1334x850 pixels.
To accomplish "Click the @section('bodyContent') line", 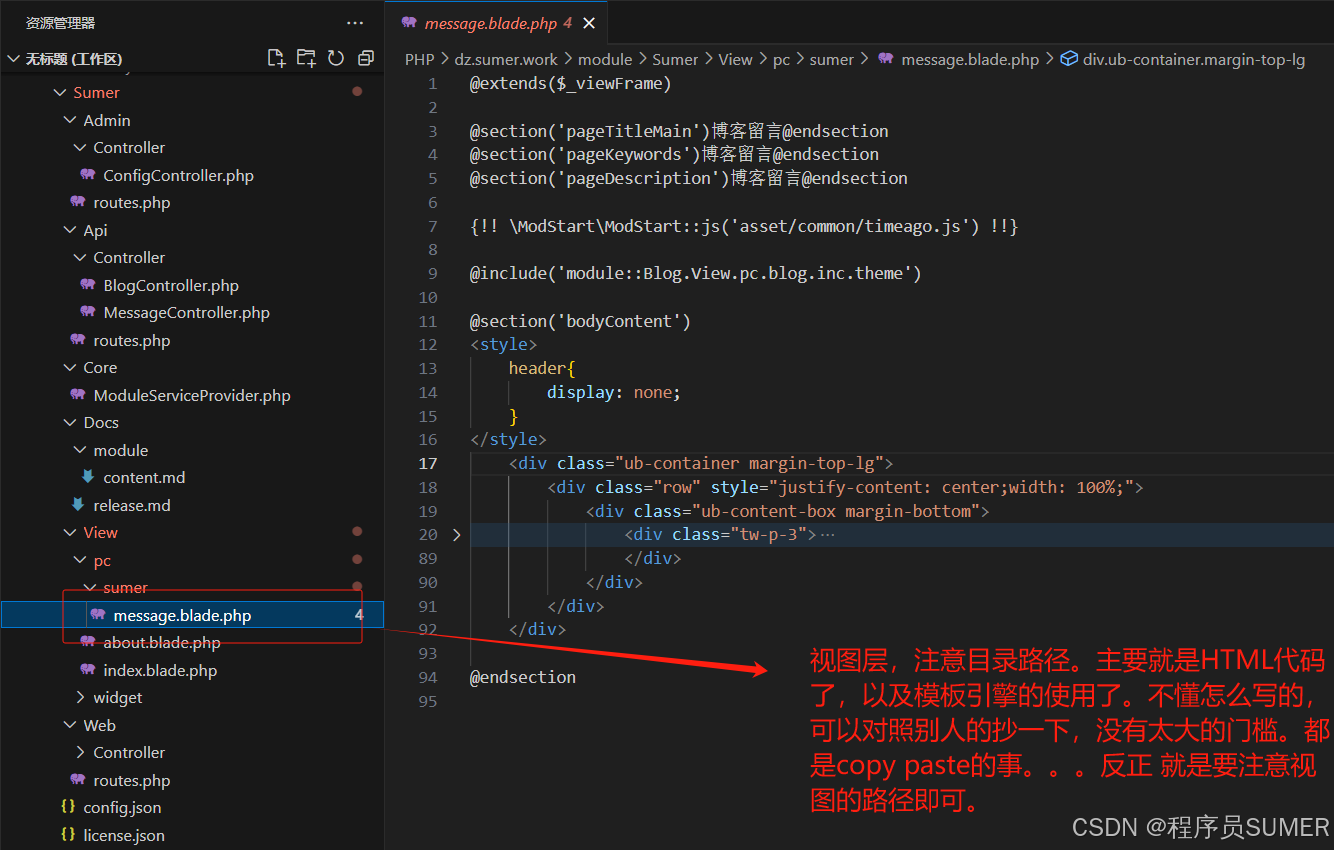I will click(x=580, y=321).
